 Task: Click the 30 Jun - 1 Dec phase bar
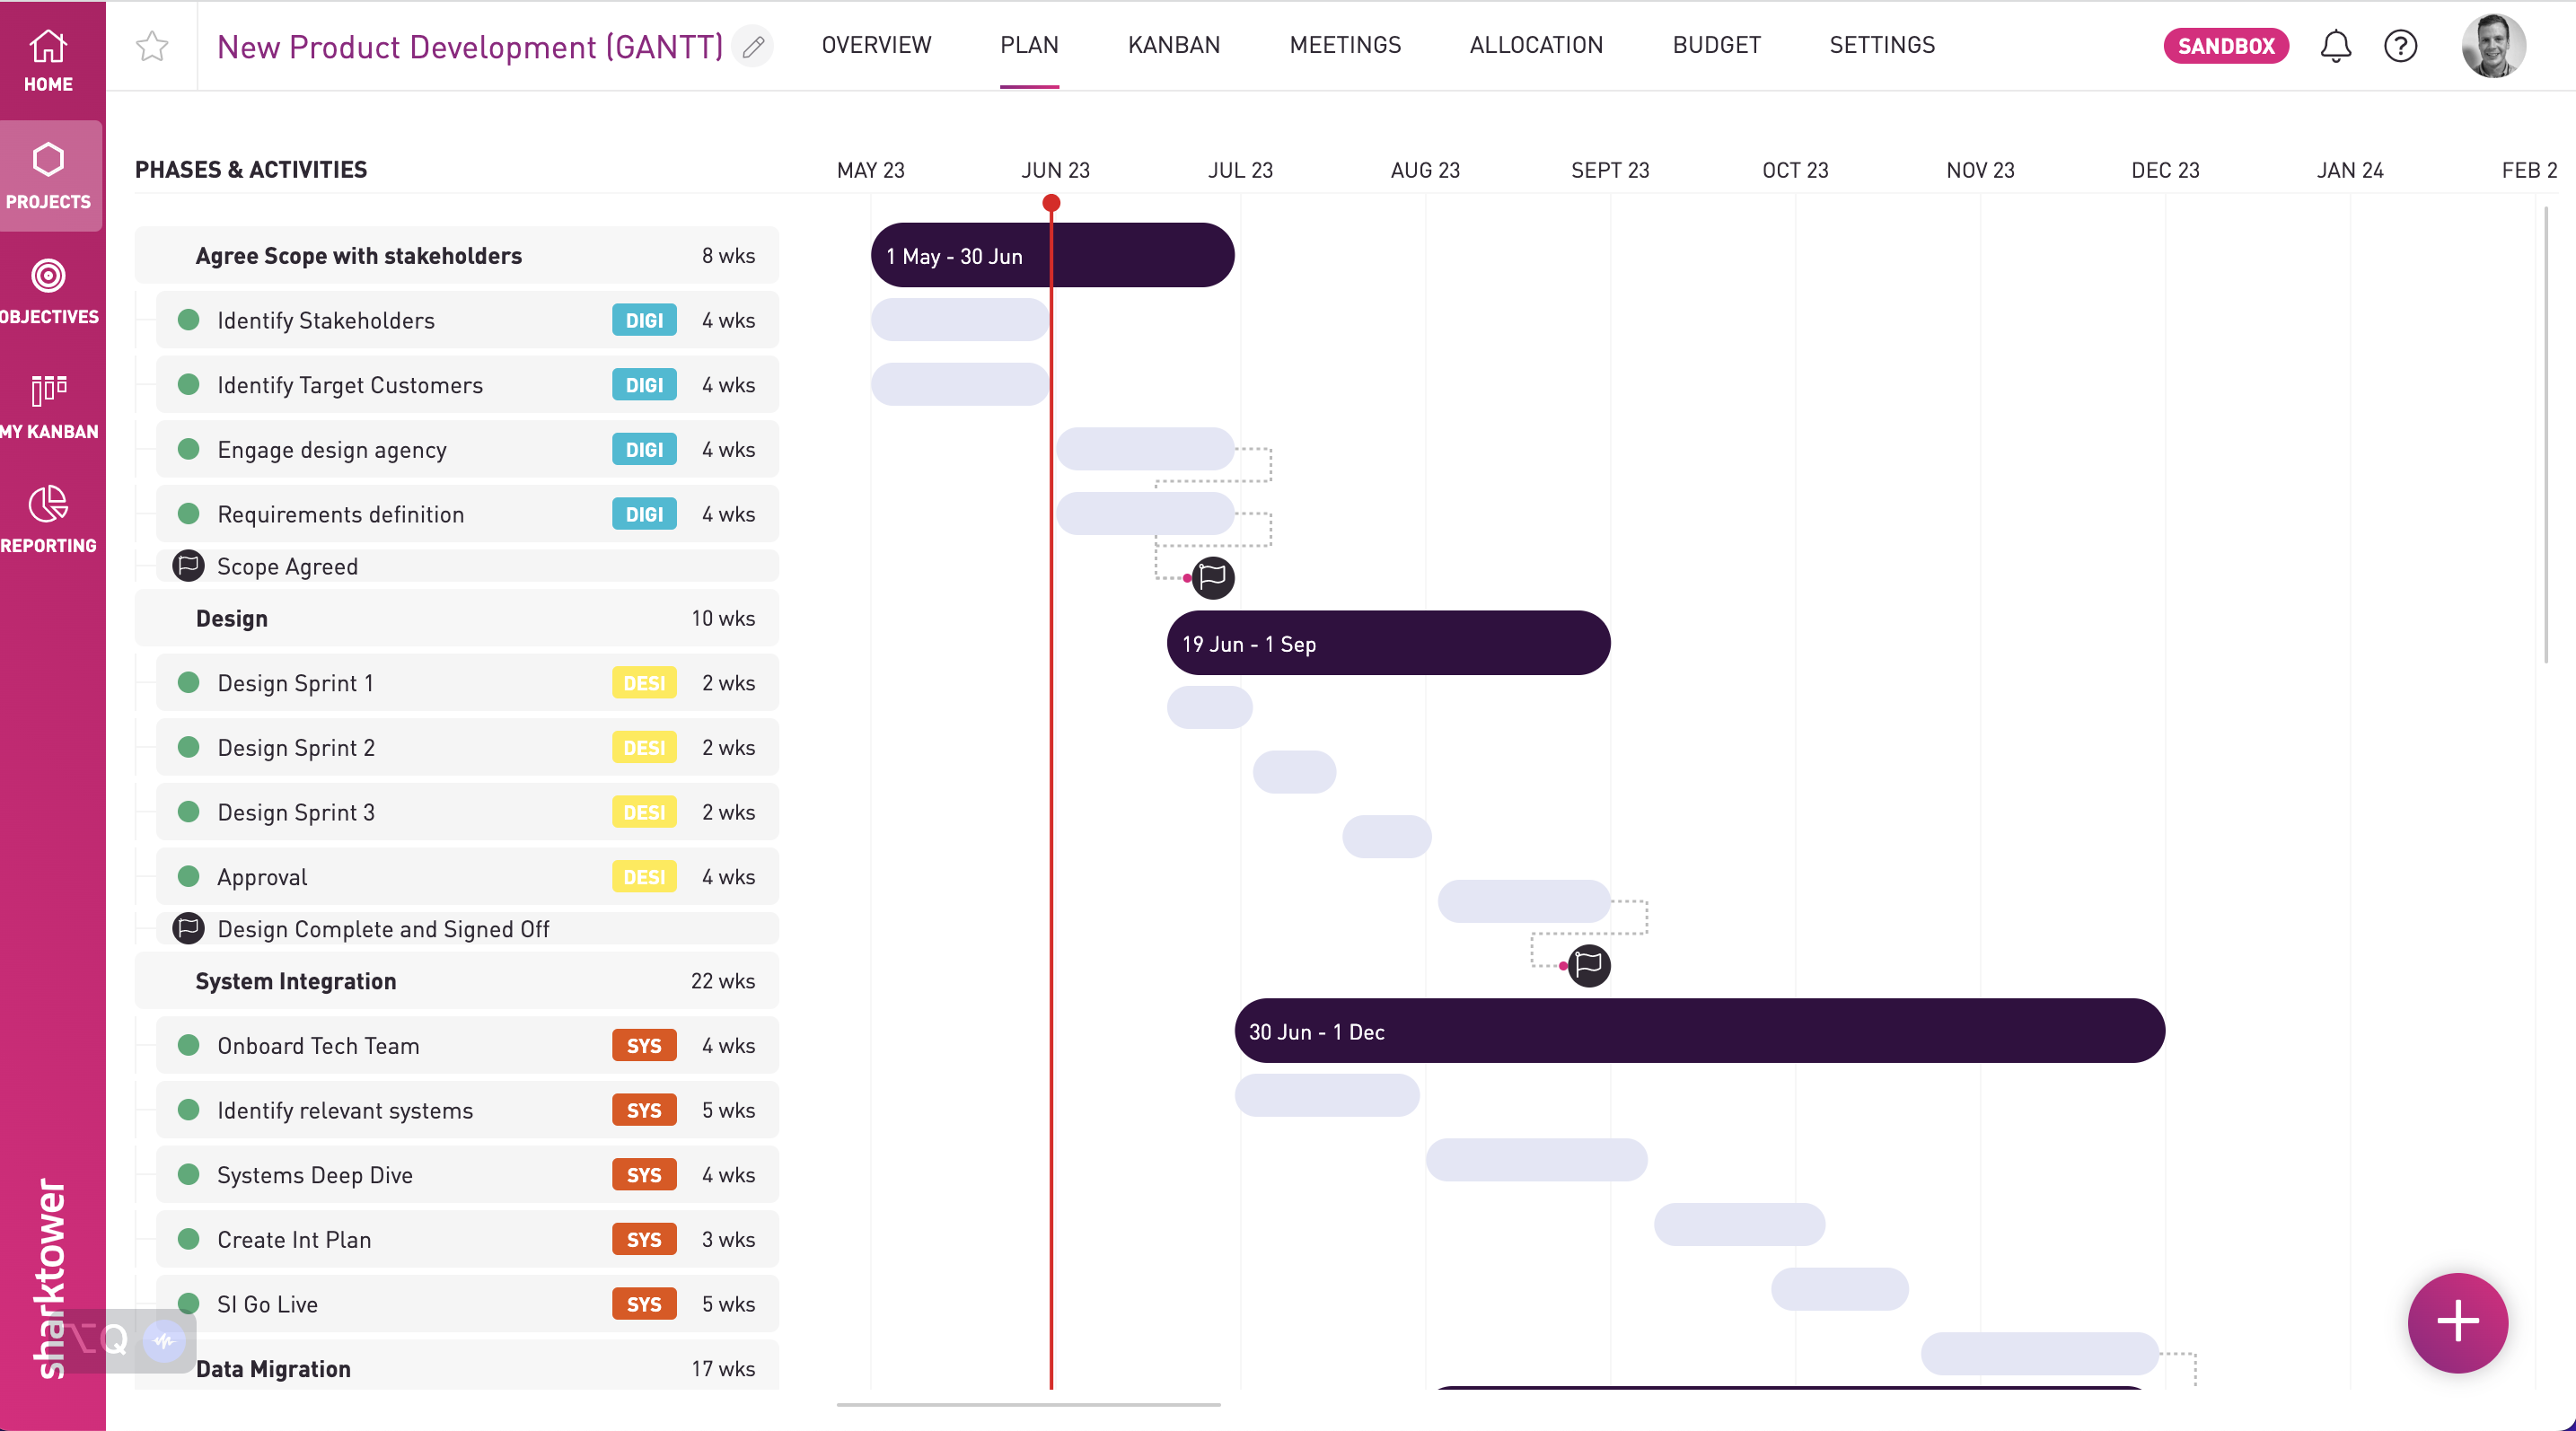pyautogui.click(x=1698, y=1031)
